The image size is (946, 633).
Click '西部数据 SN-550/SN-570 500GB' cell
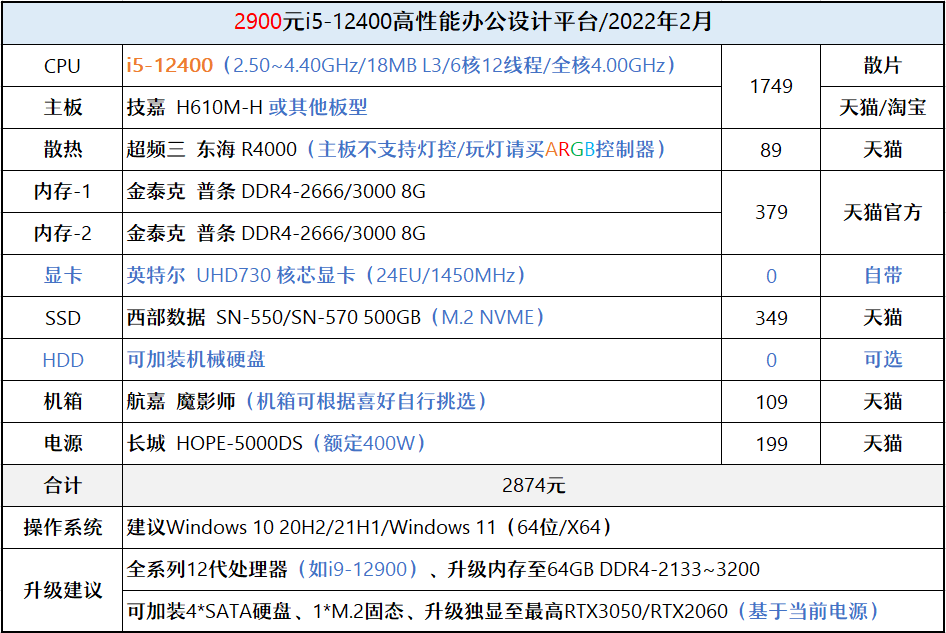tap(422, 317)
